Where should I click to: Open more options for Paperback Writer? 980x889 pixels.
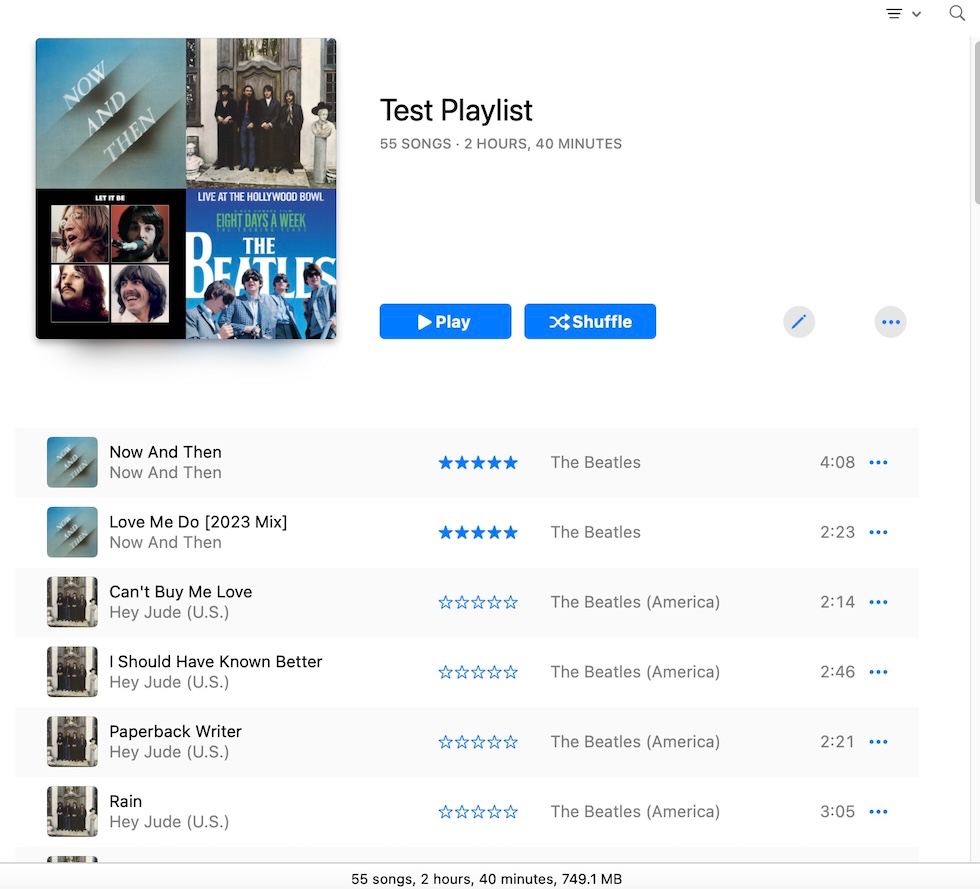click(x=878, y=742)
